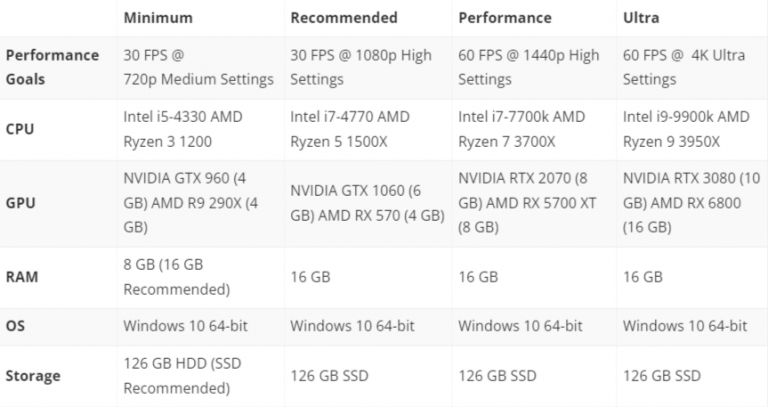Select the Ultra column header
The image size is (768, 407).
641,18
